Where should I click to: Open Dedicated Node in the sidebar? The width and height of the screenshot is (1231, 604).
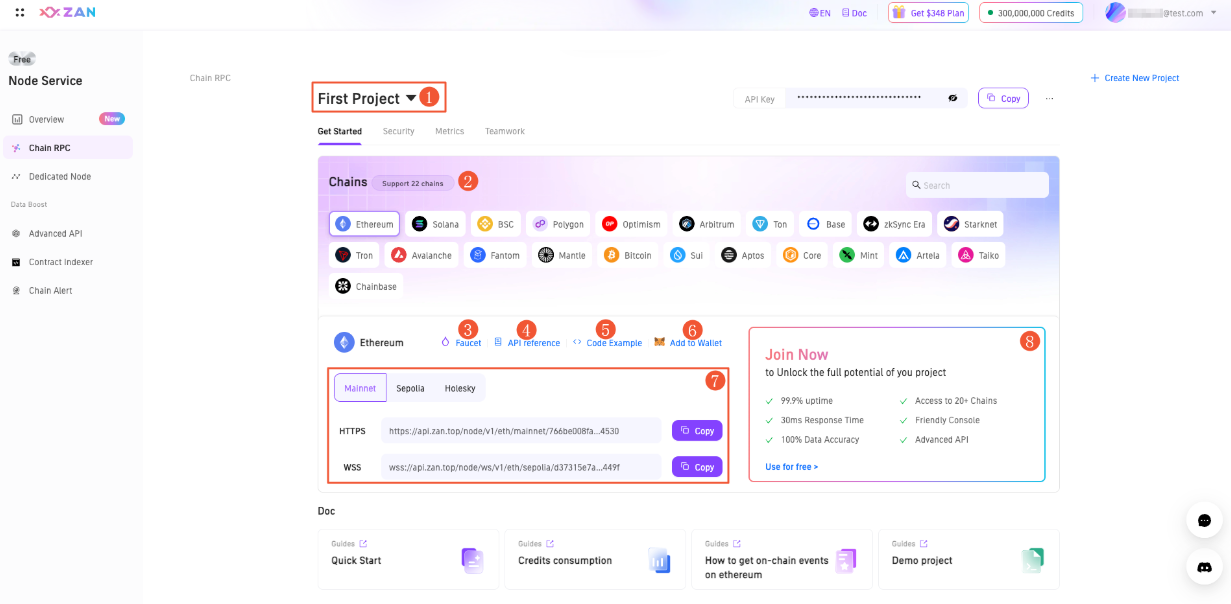point(59,176)
